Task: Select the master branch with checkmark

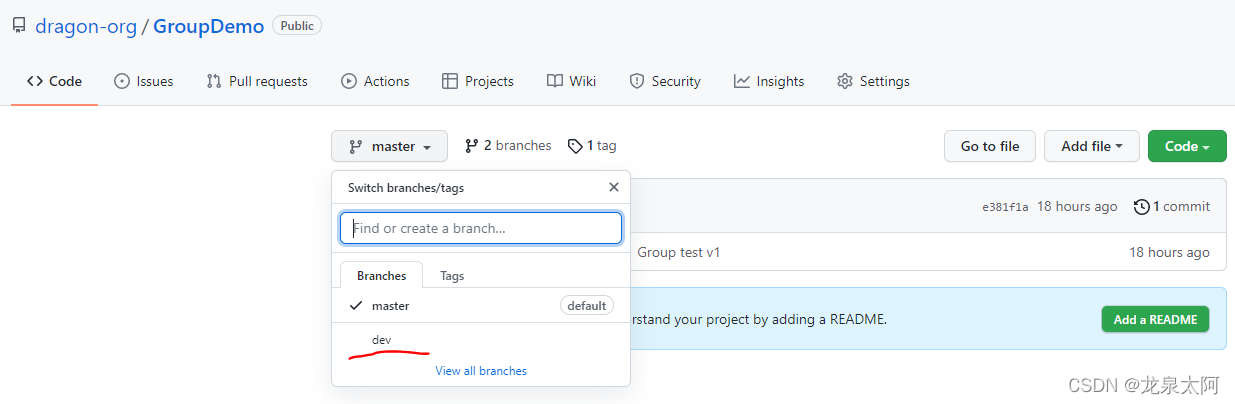Action: pos(390,306)
